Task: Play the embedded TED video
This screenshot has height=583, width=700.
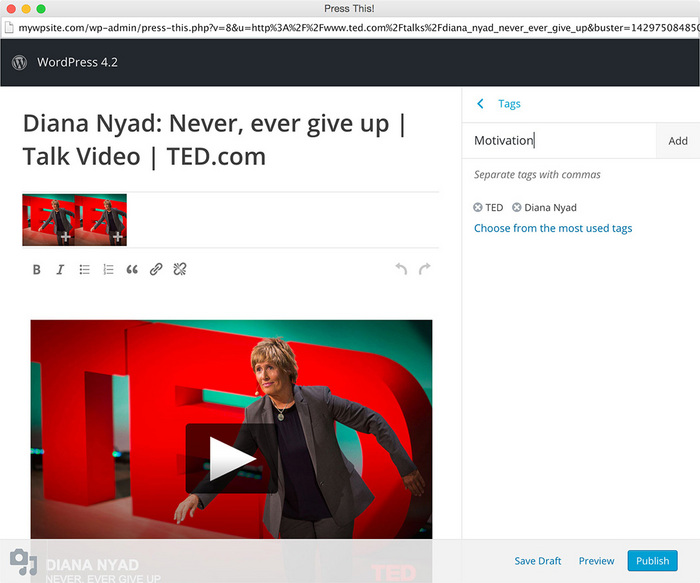Action: [231, 458]
